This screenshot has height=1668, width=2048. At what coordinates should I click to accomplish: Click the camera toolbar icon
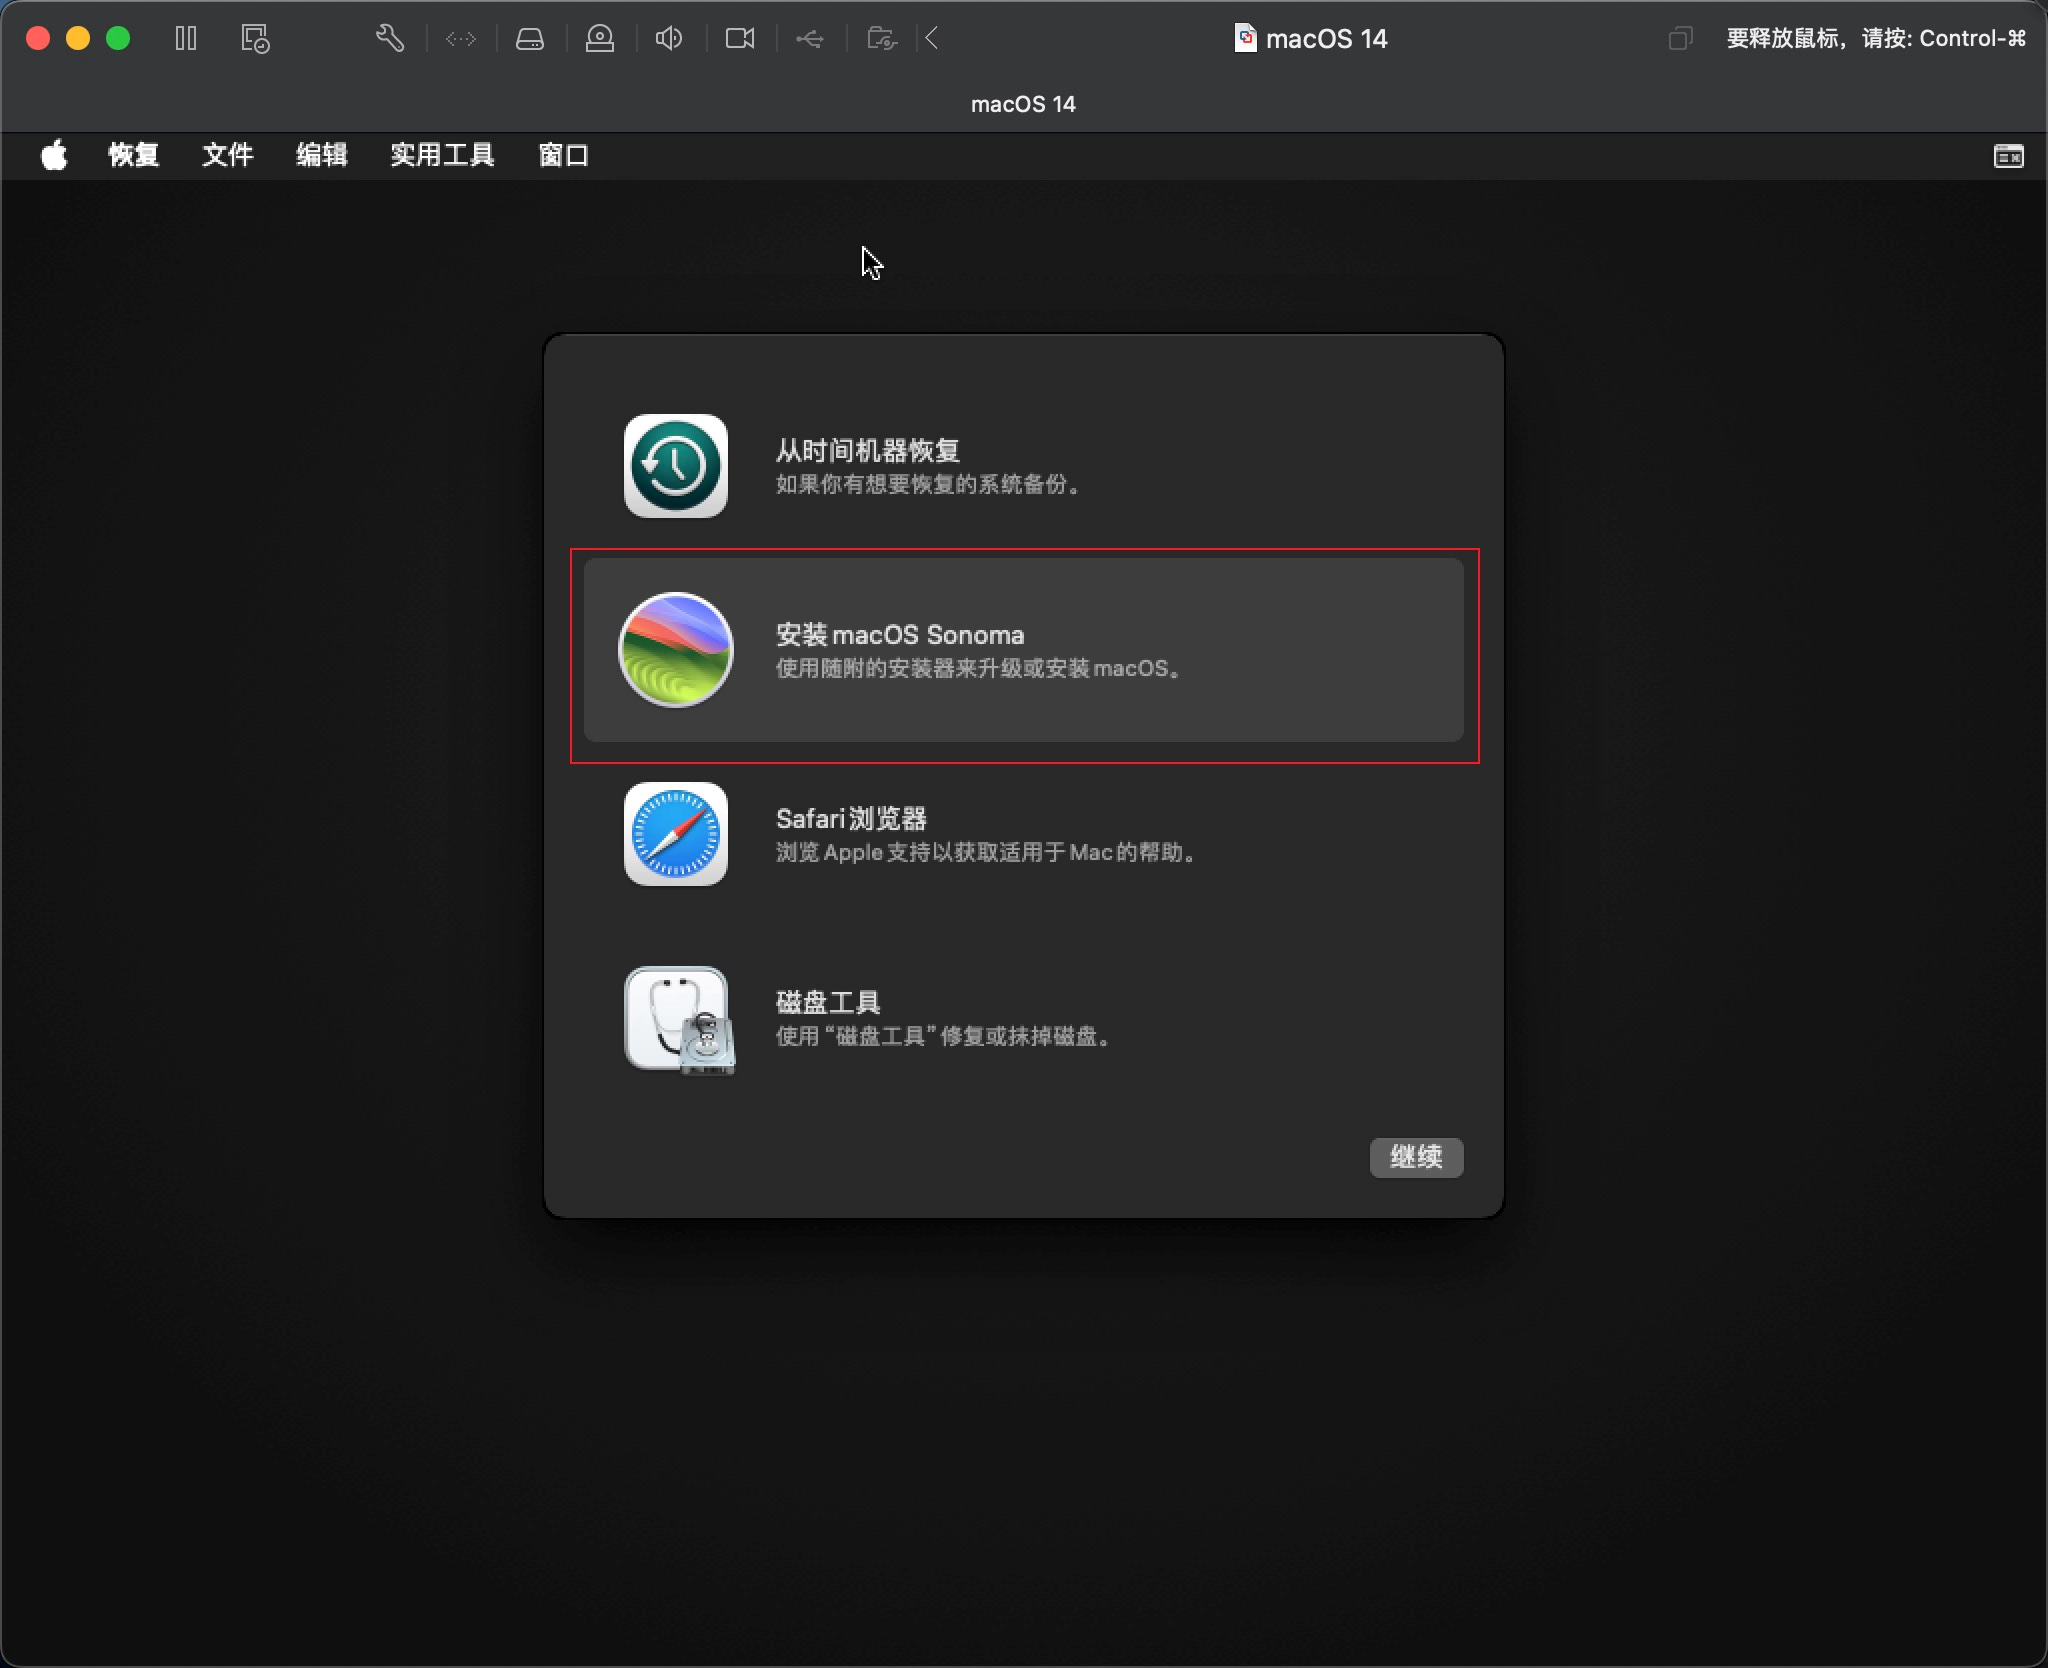tap(740, 39)
